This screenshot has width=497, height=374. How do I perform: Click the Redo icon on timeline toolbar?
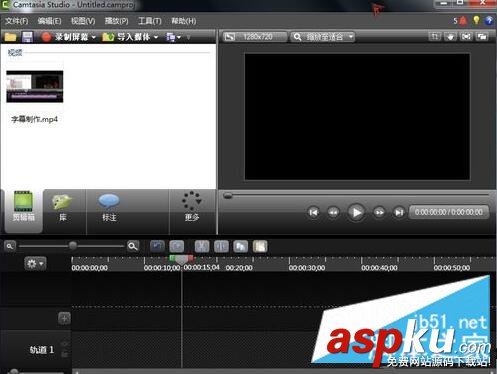tap(177, 247)
